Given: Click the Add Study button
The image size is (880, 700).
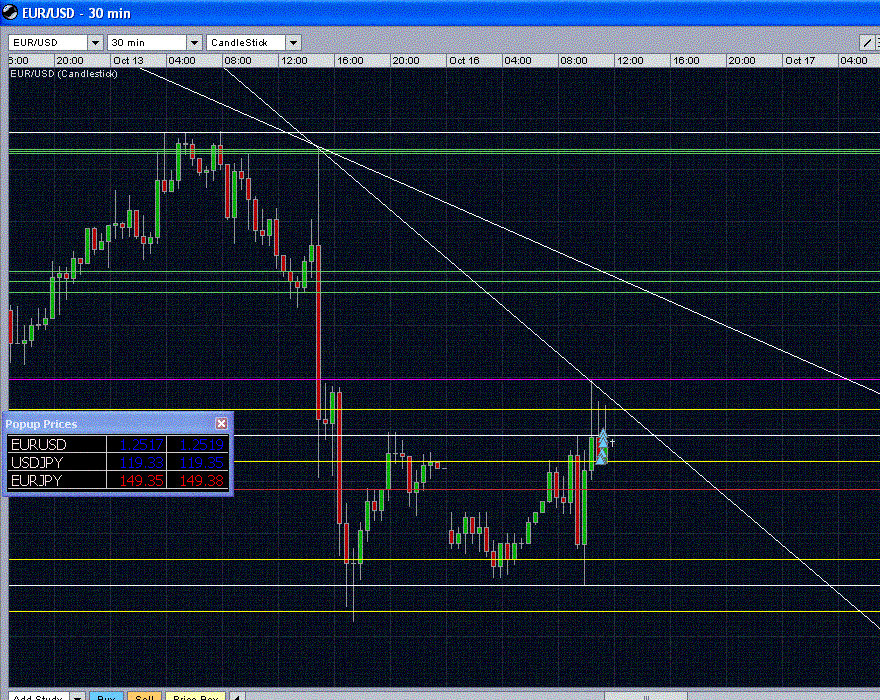Looking at the screenshot, I should click(x=36, y=697).
